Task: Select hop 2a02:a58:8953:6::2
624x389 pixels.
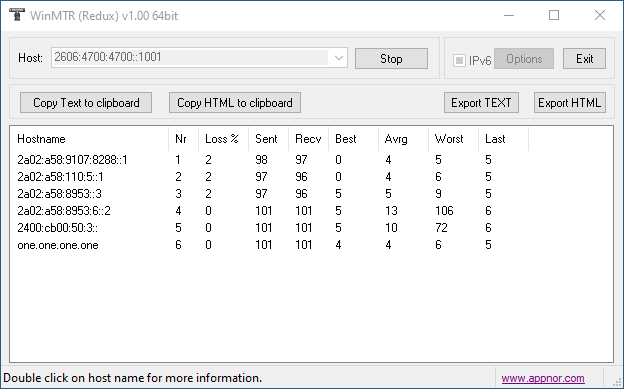Action: (64, 211)
